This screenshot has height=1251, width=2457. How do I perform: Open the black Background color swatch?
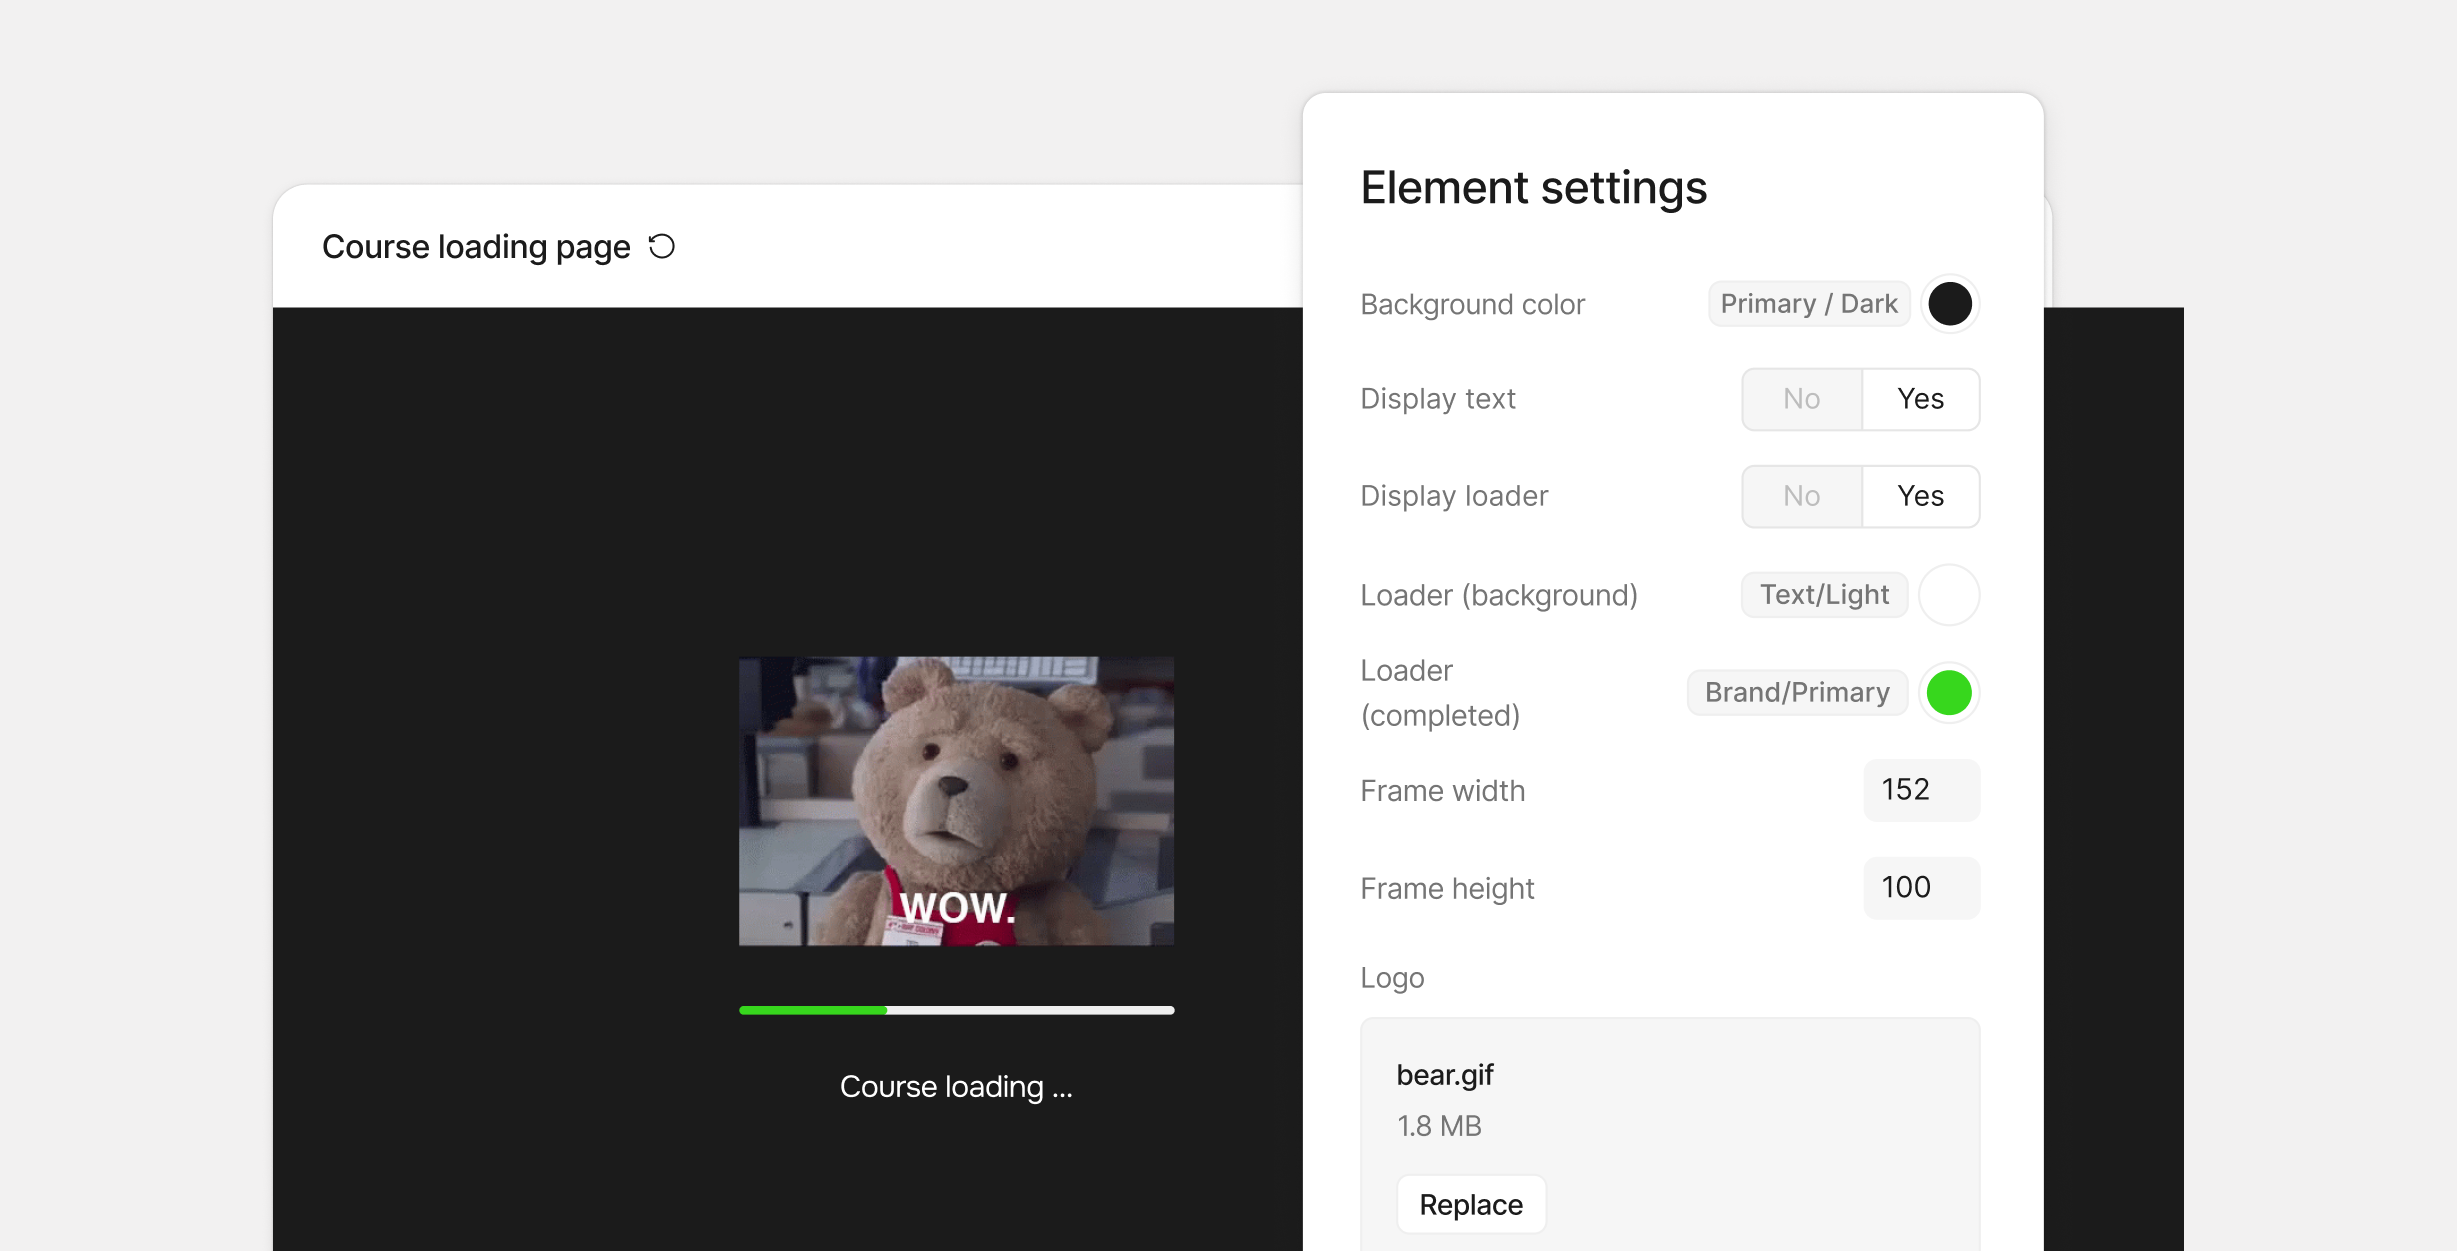pos(1949,304)
